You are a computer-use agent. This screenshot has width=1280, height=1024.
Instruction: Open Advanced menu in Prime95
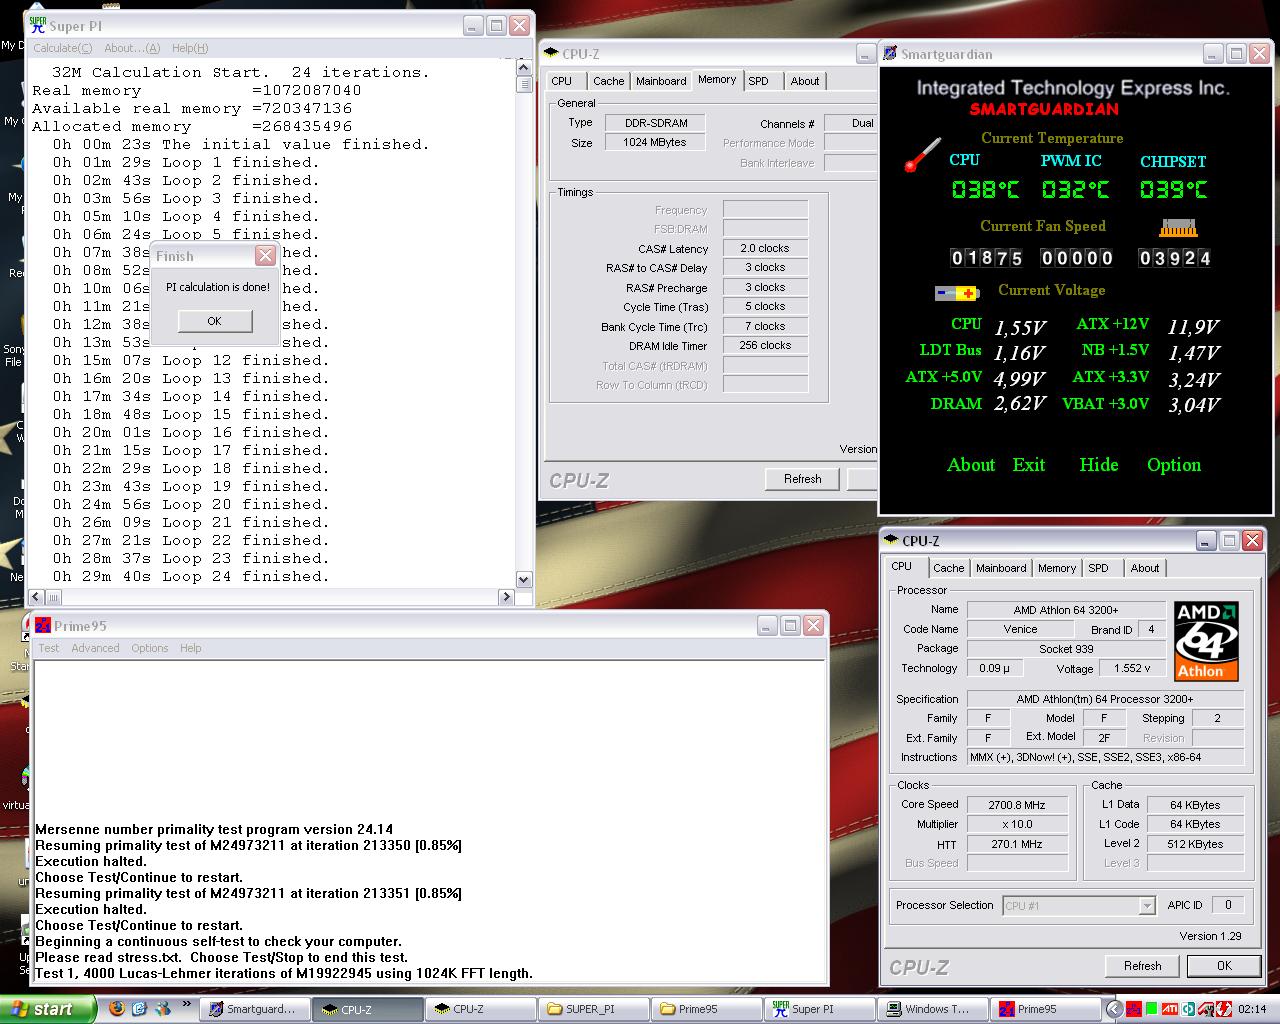point(95,648)
